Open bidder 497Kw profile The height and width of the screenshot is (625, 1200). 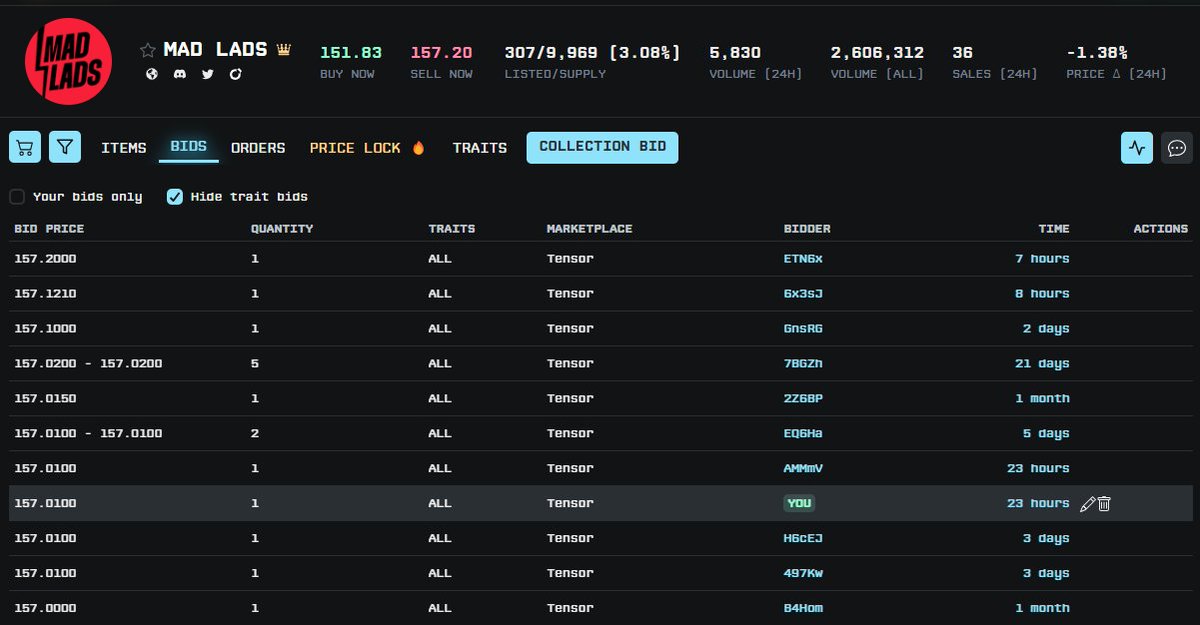click(x=803, y=574)
